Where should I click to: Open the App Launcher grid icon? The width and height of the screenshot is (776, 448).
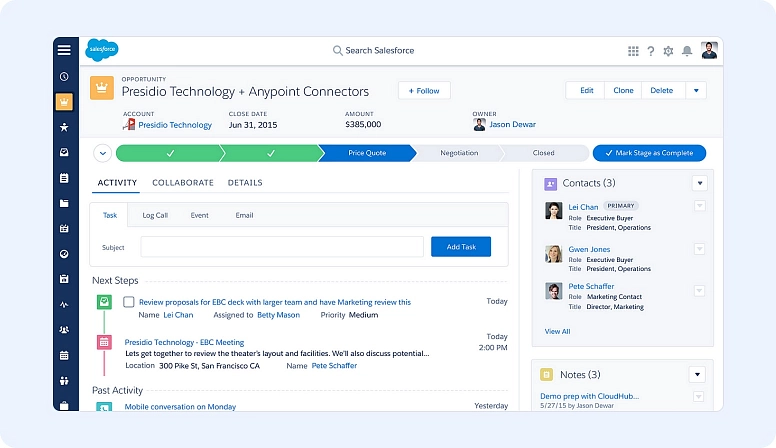633,51
